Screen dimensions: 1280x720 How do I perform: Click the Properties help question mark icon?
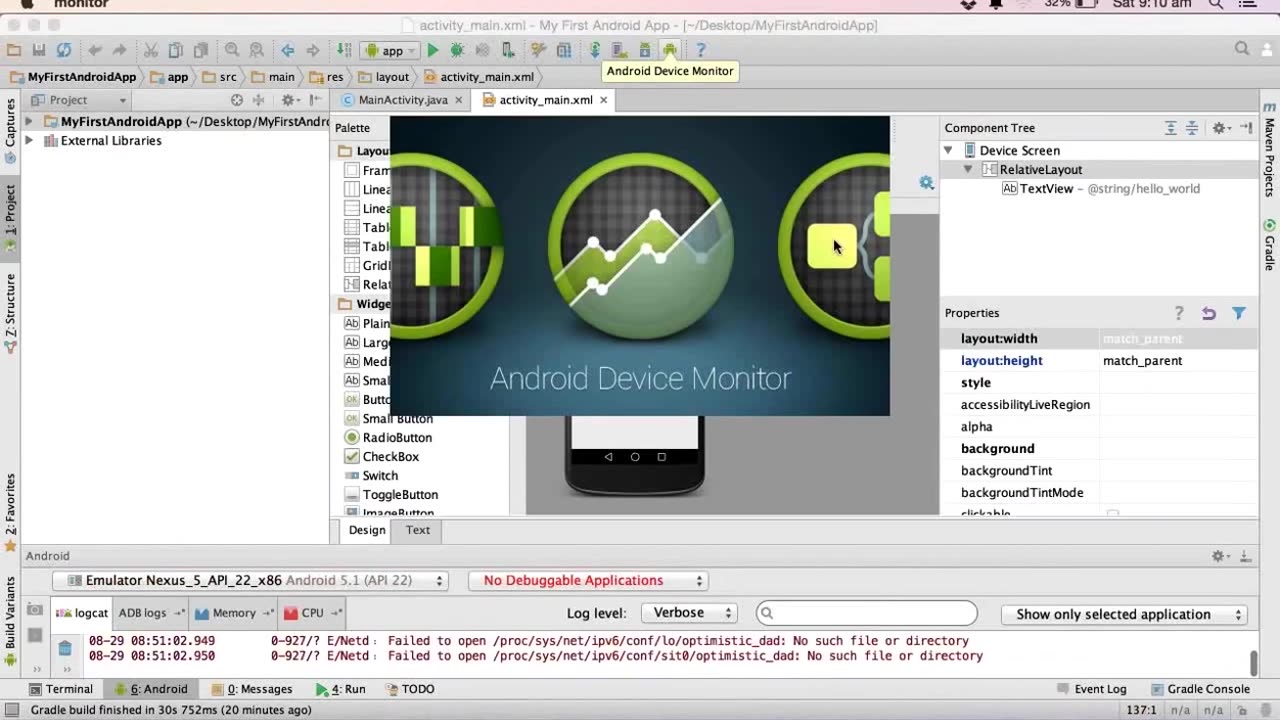1179,313
